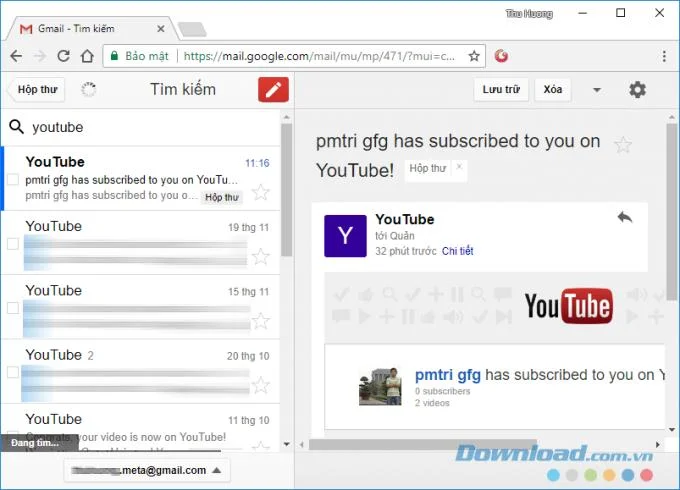
Task: Click the Xóa button
Action: 553,90
